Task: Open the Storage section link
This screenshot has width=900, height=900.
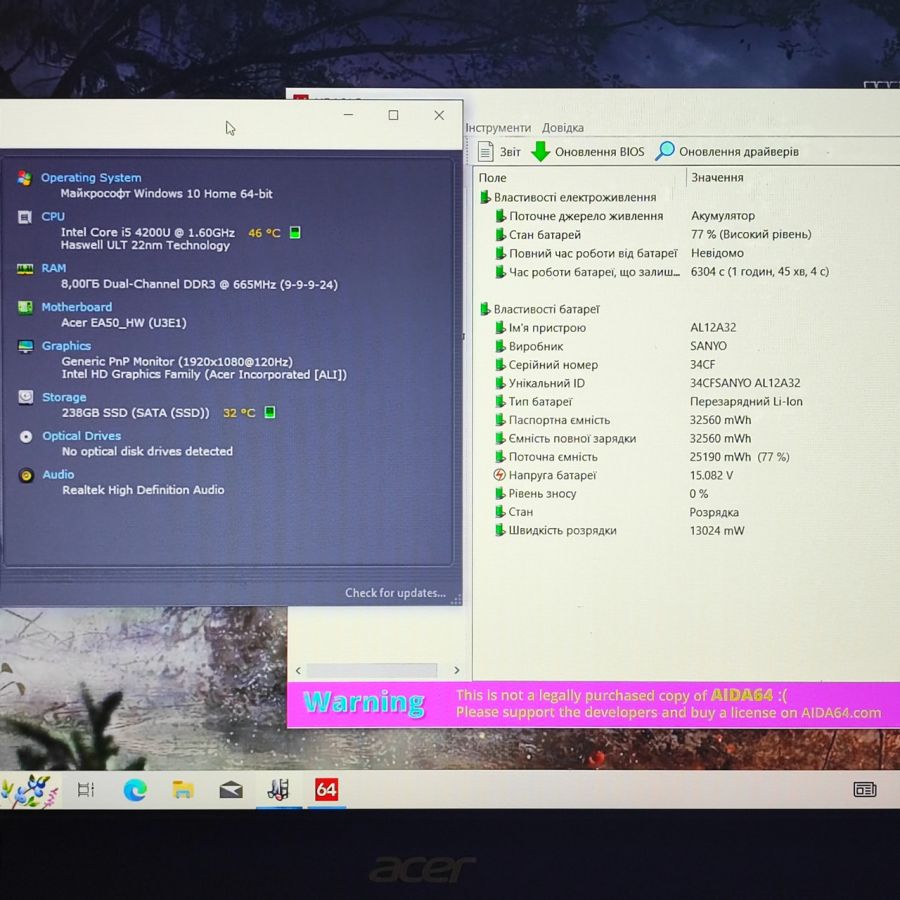Action: [x=64, y=397]
